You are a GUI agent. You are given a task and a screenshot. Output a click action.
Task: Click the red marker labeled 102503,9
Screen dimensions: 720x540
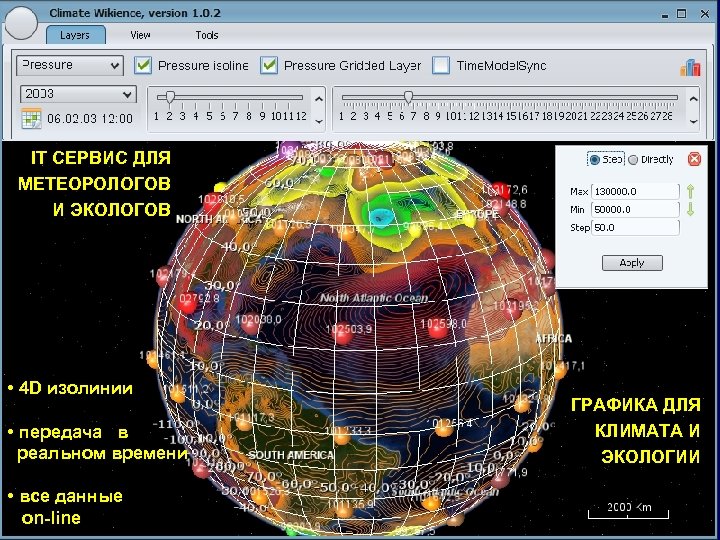tap(343, 336)
